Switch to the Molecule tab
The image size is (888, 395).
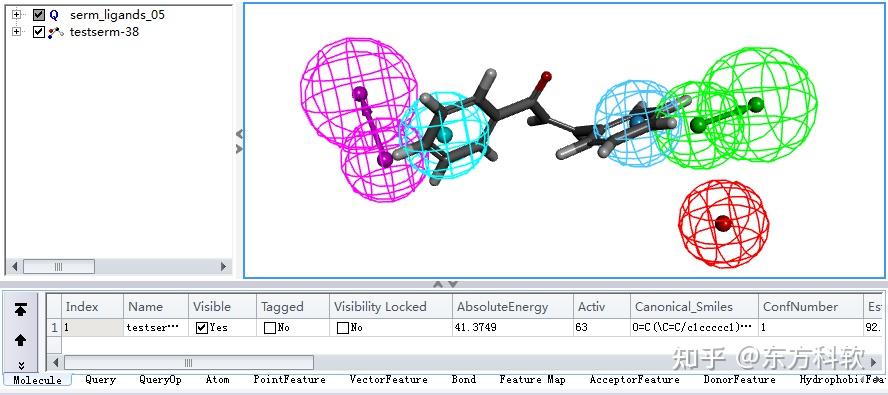click(38, 380)
